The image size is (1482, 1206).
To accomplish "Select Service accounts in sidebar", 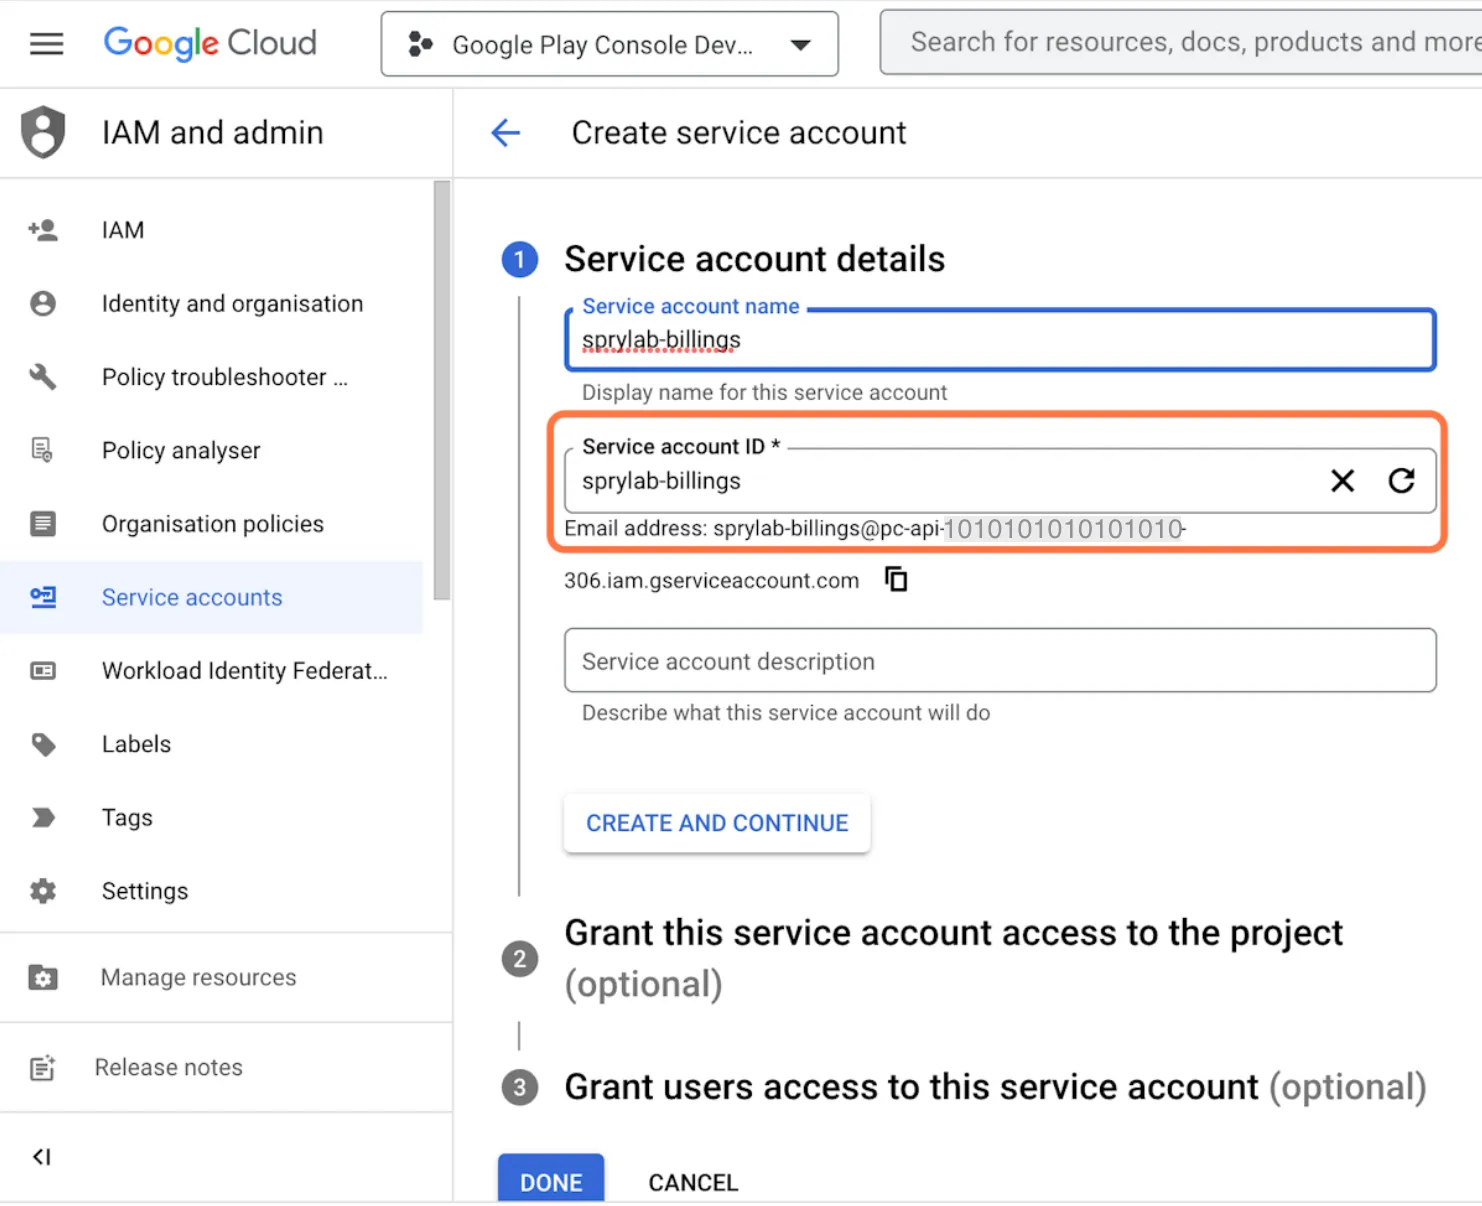I will [x=192, y=597].
